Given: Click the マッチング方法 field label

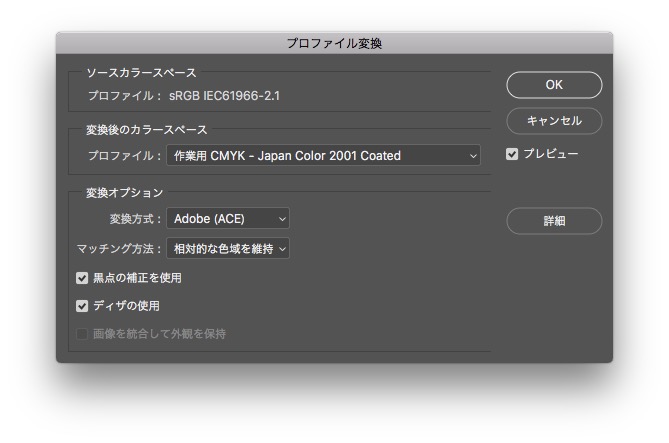Looking at the screenshot, I should 118,248.
